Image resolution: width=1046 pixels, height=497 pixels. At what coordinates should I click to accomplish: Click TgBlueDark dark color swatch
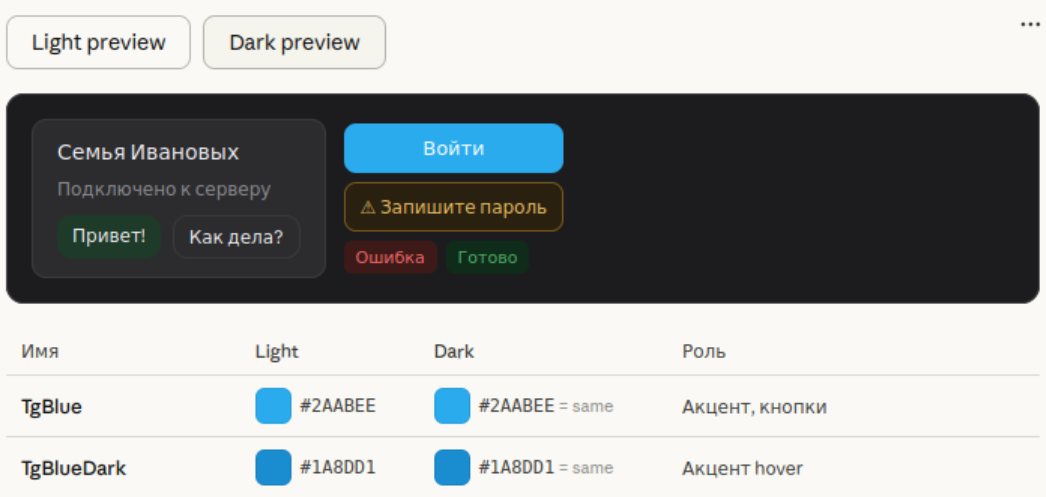pyautogui.click(x=452, y=468)
